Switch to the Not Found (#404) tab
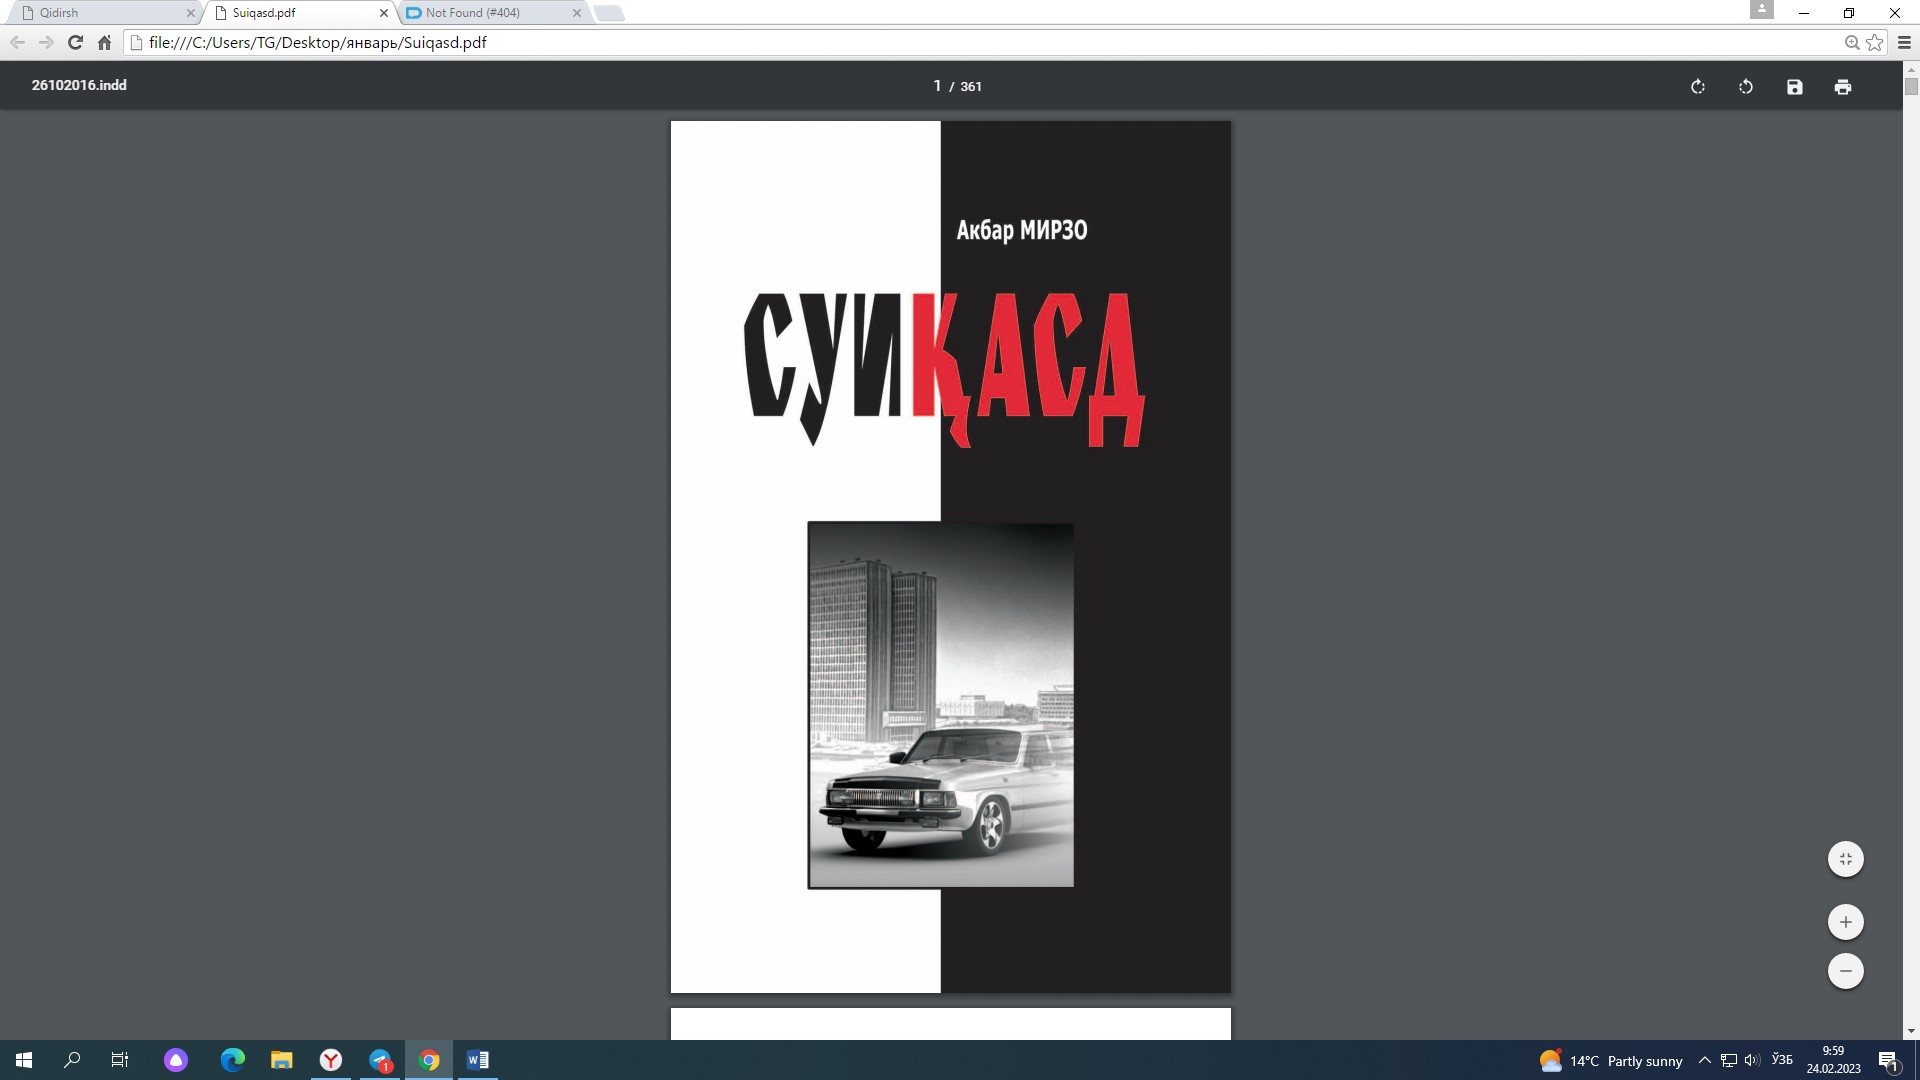 click(x=470, y=13)
